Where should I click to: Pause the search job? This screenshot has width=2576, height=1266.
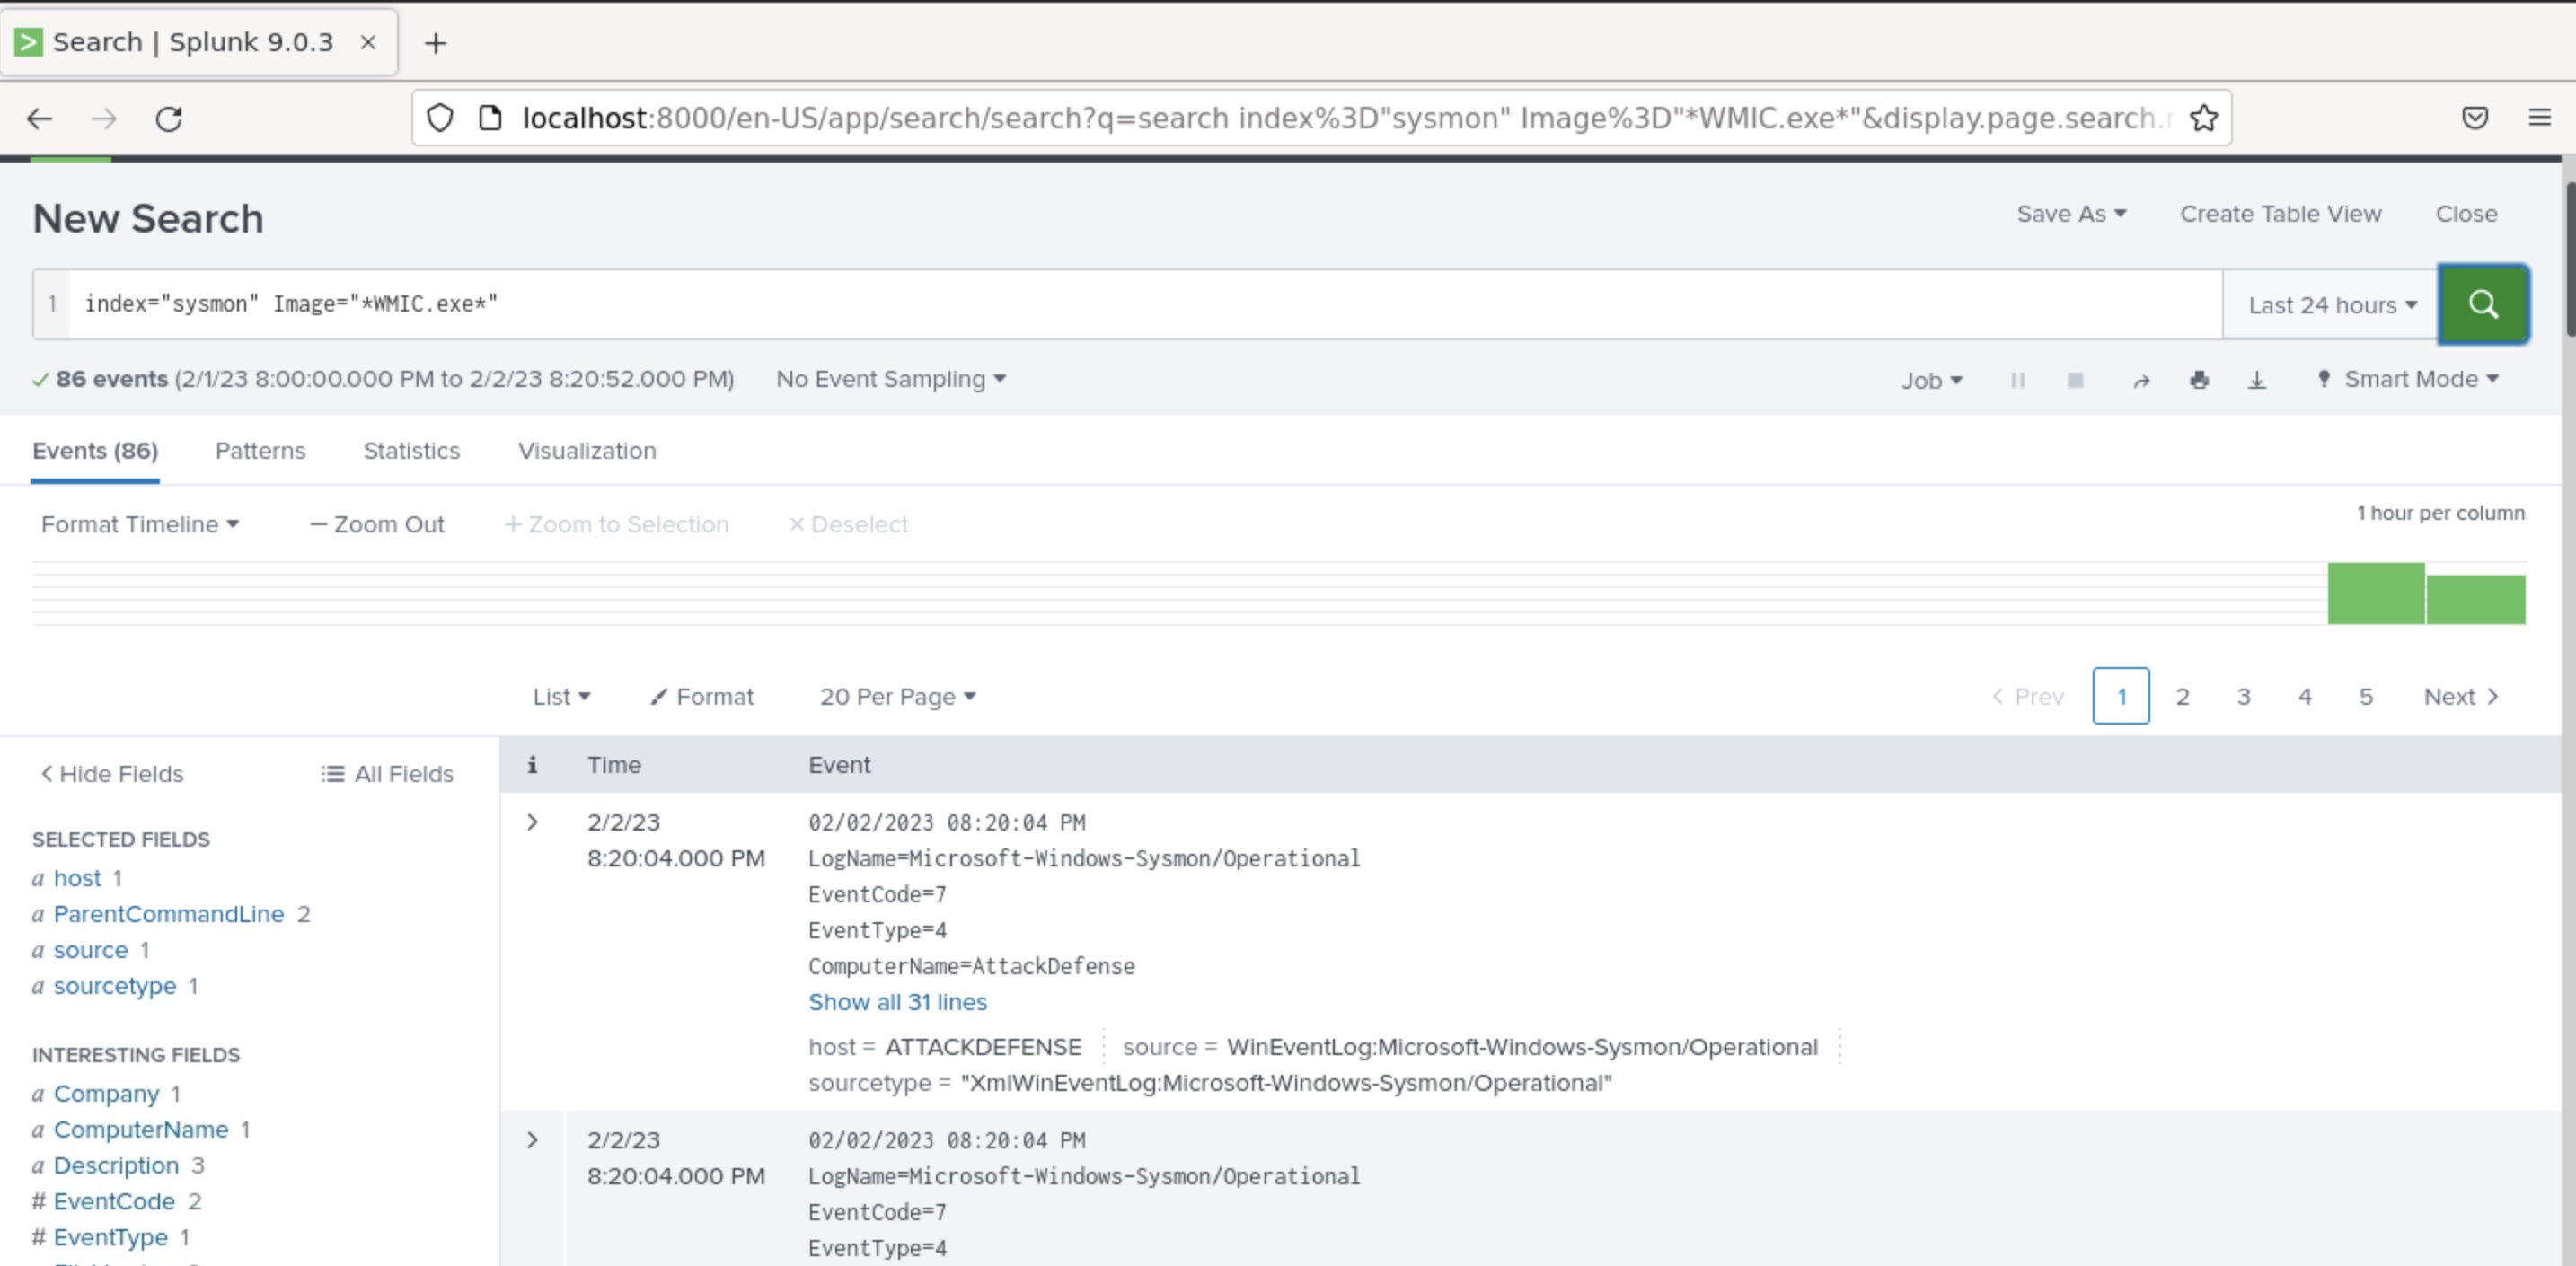(x=2017, y=380)
